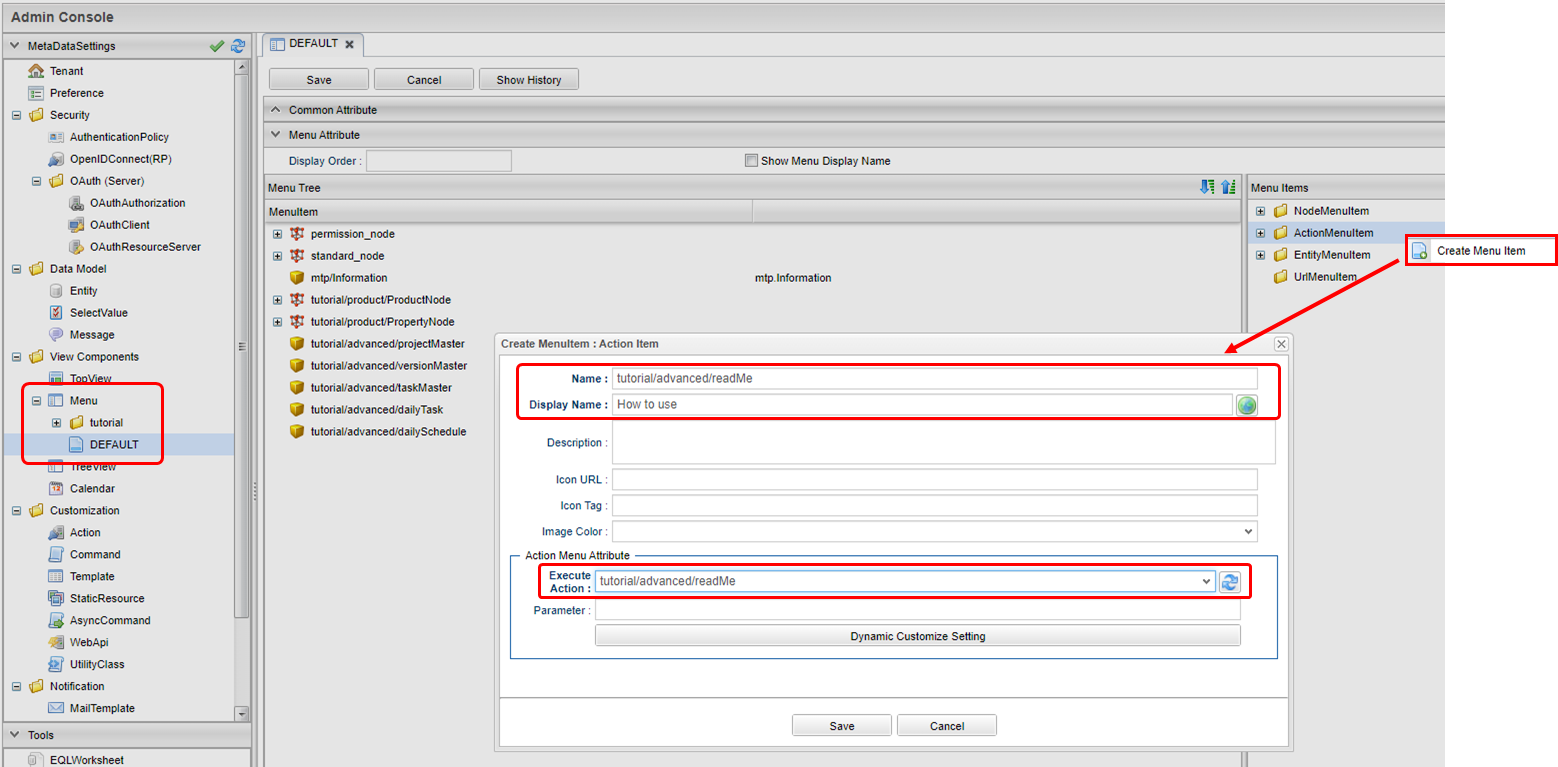Click the globe icon next to Display Name
The height and width of the screenshot is (767, 1558).
[1246, 405]
